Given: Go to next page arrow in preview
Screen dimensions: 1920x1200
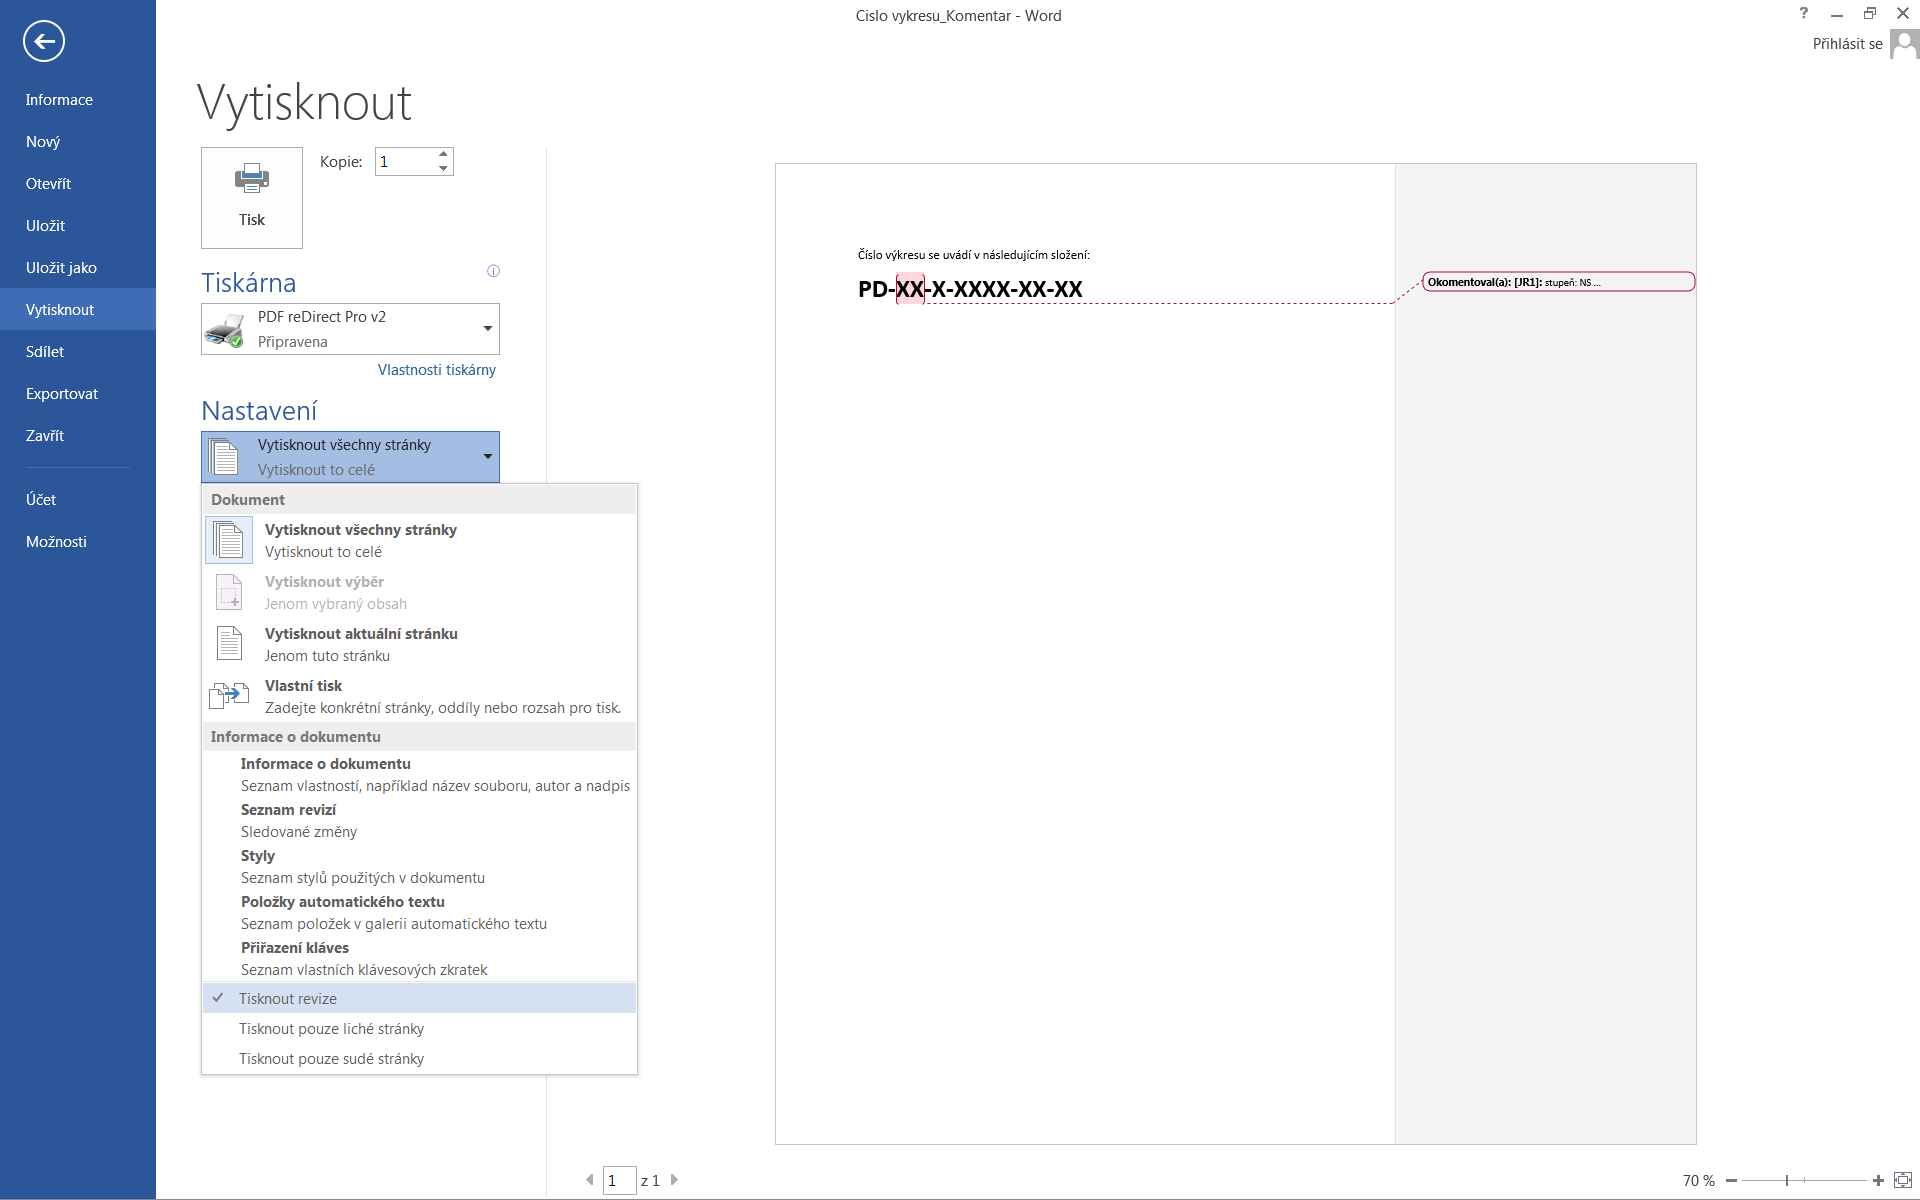Looking at the screenshot, I should click(675, 1180).
